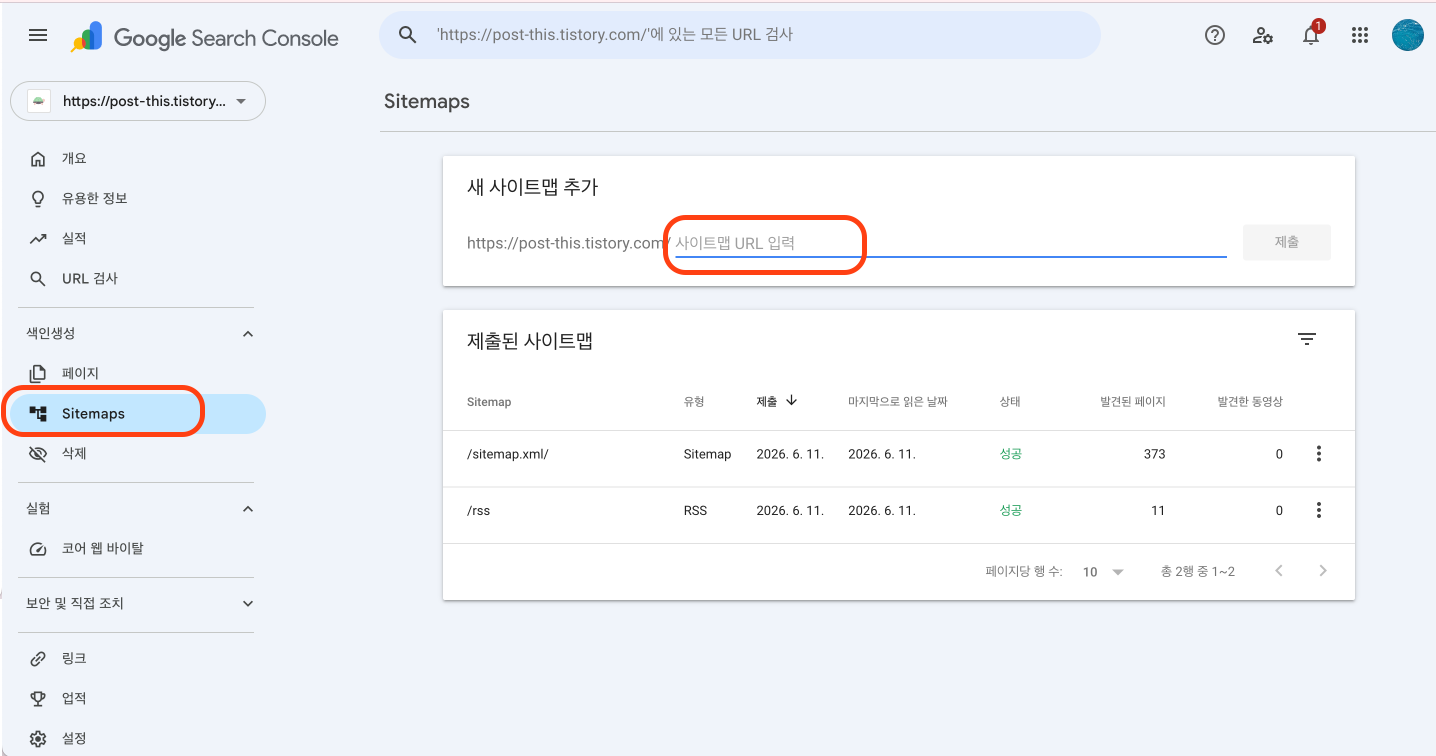Open the Google apps grid
Screen dimensions: 1436x756
click(x=1359, y=35)
